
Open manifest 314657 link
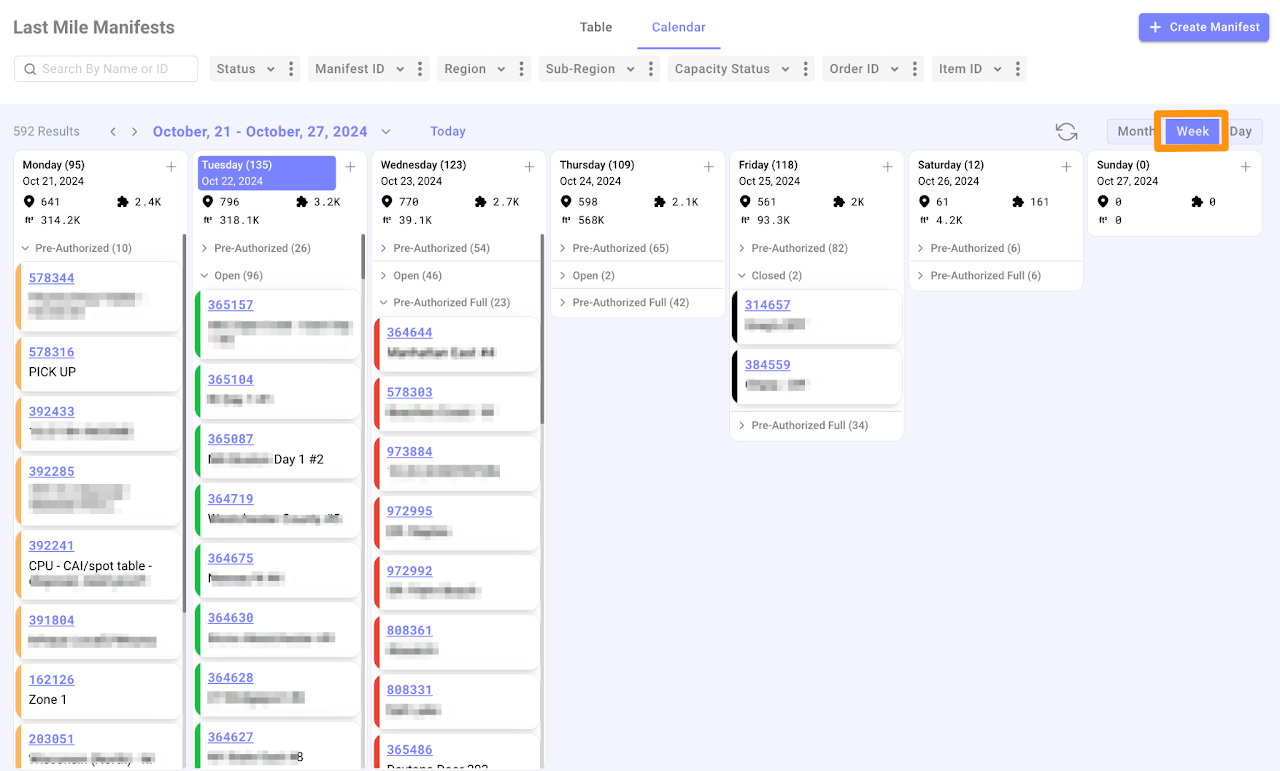pos(767,305)
